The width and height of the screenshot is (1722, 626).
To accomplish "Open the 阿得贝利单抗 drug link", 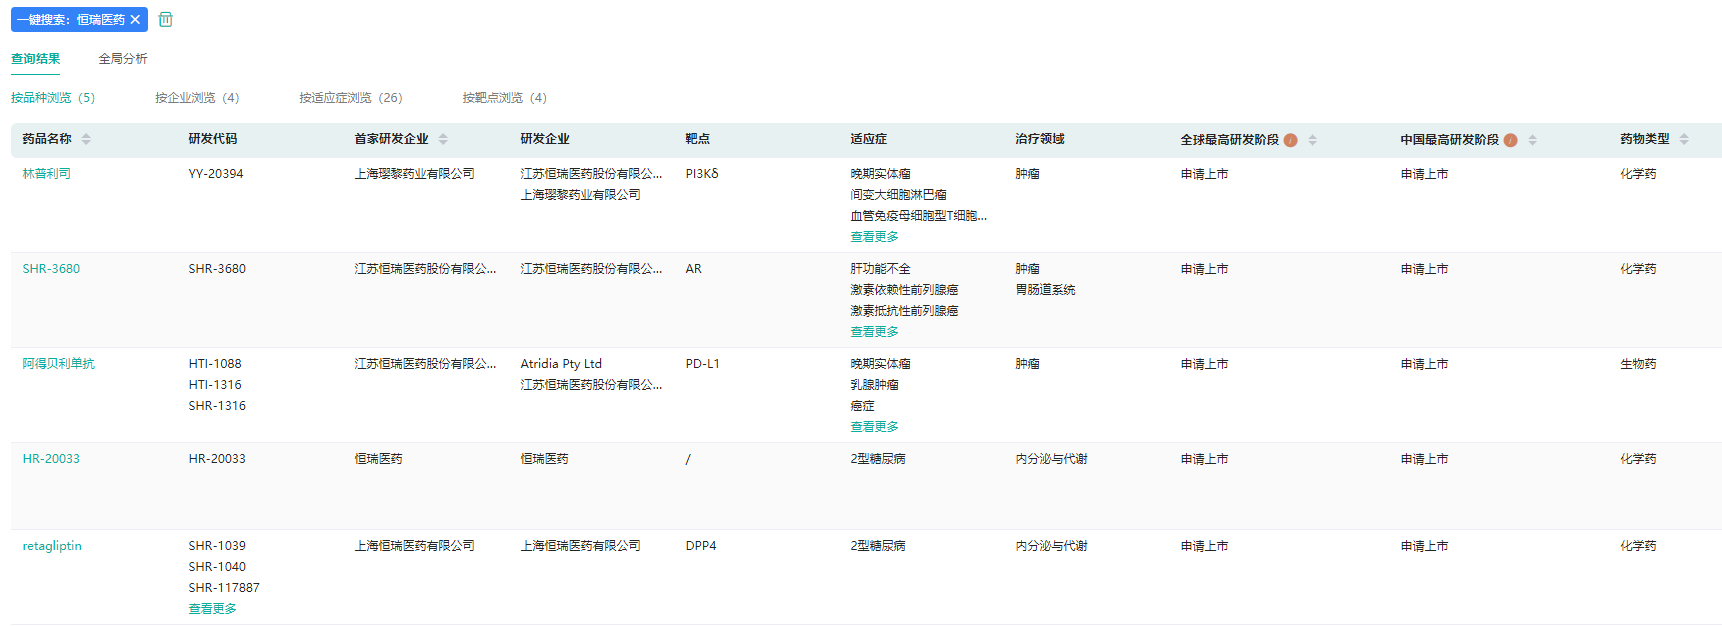I will pyautogui.click(x=59, y=364).
